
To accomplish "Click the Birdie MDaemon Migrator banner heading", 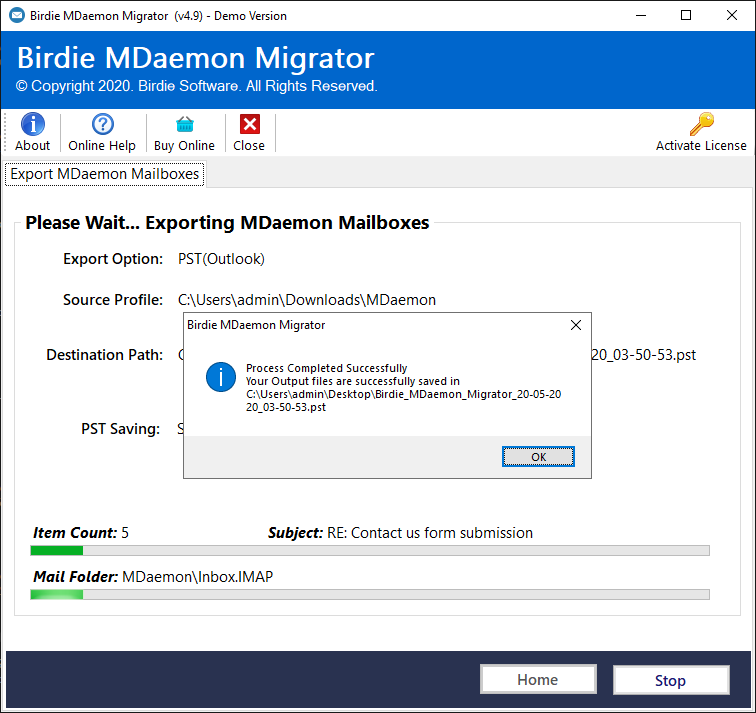I will (196, 58).
